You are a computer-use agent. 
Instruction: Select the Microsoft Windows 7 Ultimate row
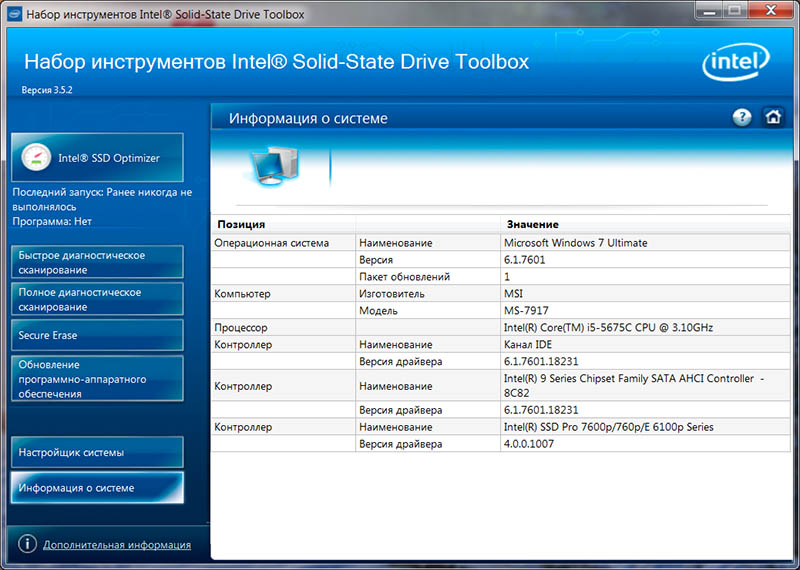point(575,243)
